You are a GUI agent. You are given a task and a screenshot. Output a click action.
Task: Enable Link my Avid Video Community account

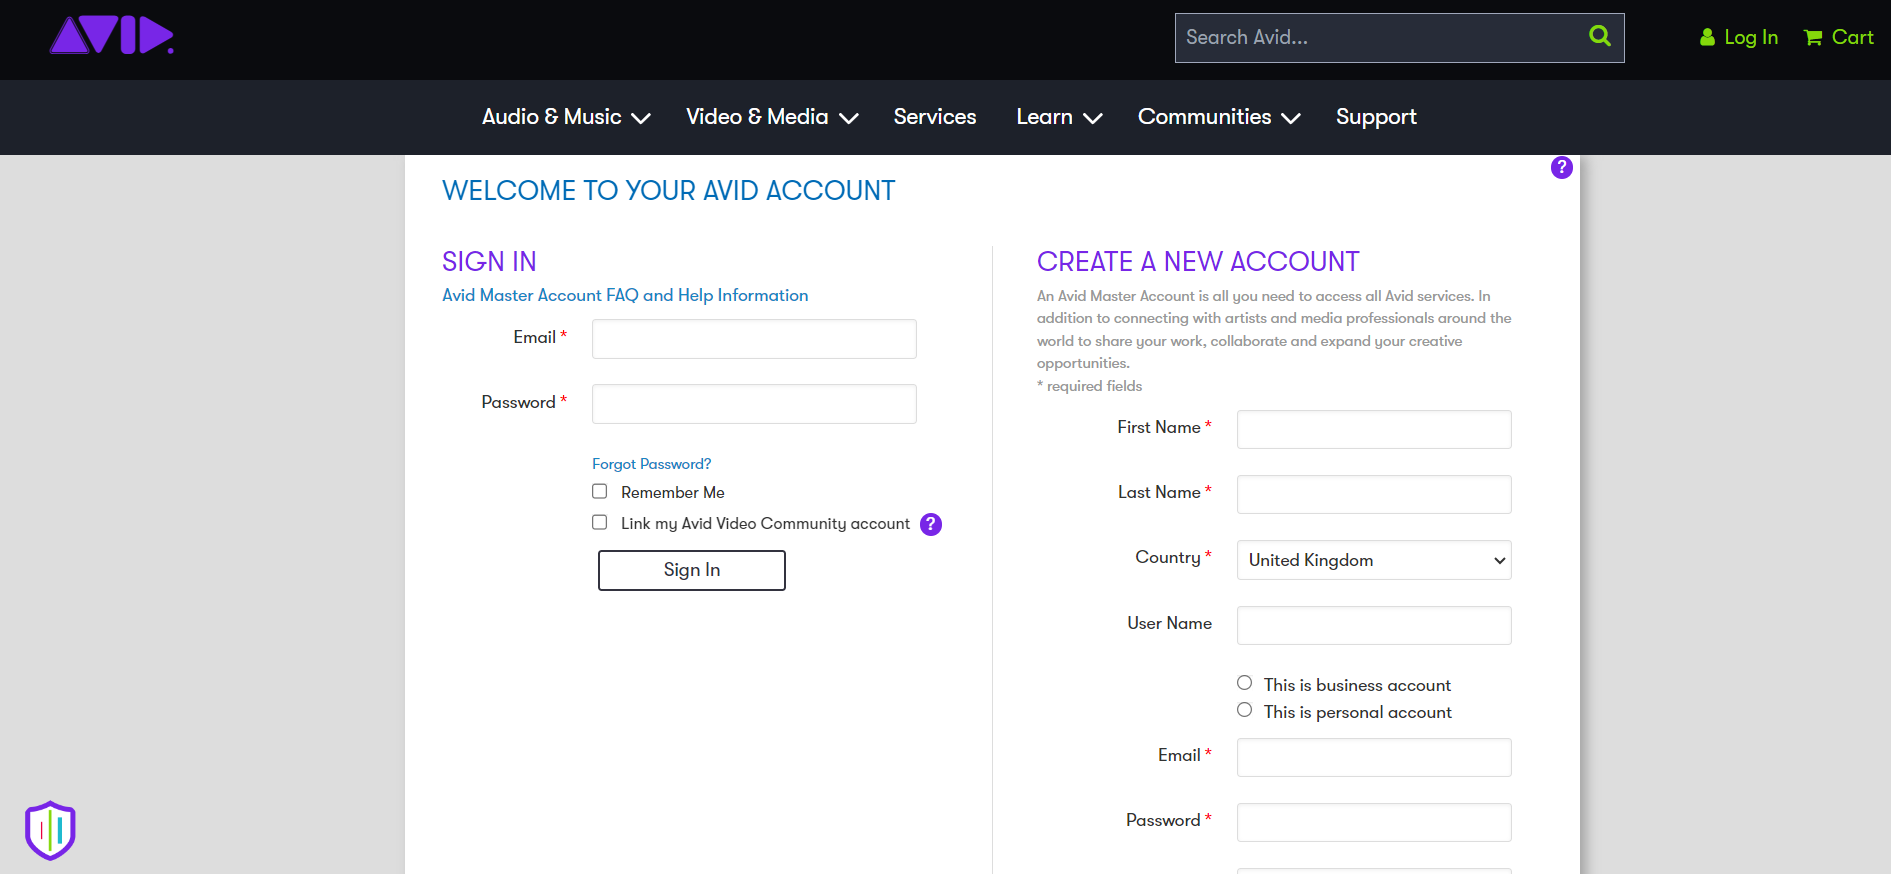pyautogui.click(x=600, y=522)
